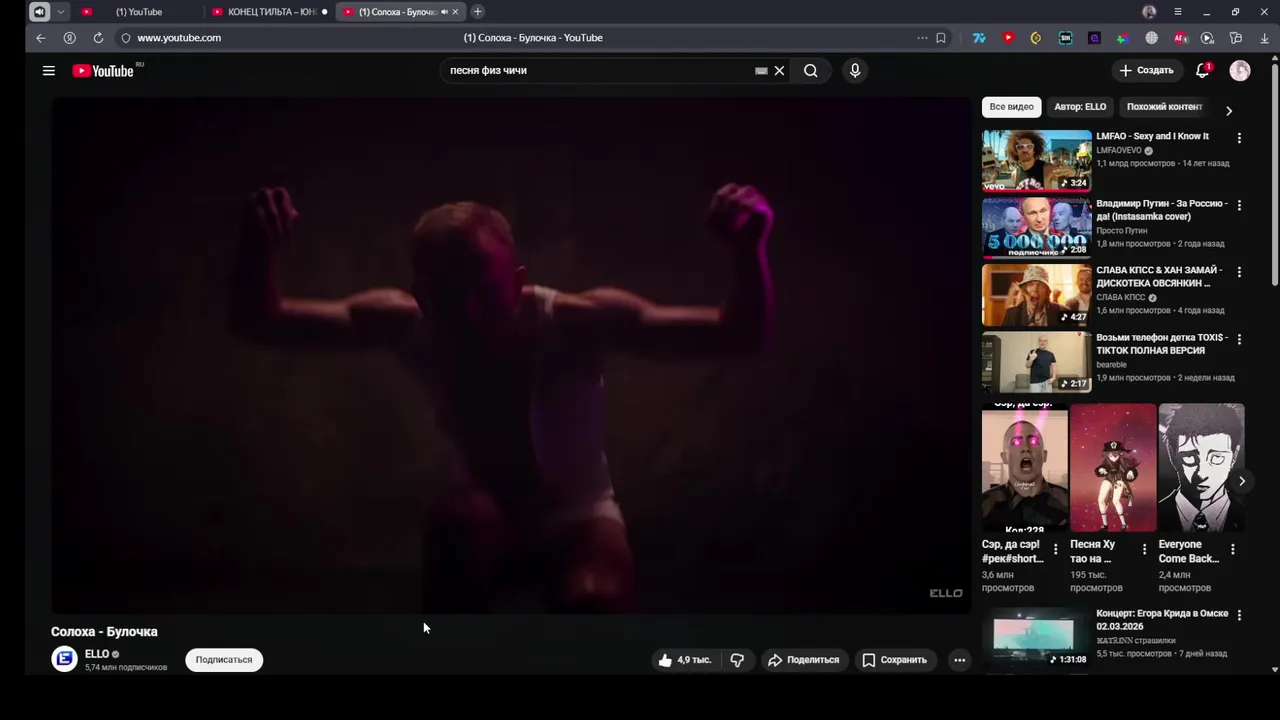Open the media playback extension icon
The width and height of the screenshot is (1280, 720).
click(1207, 38)
